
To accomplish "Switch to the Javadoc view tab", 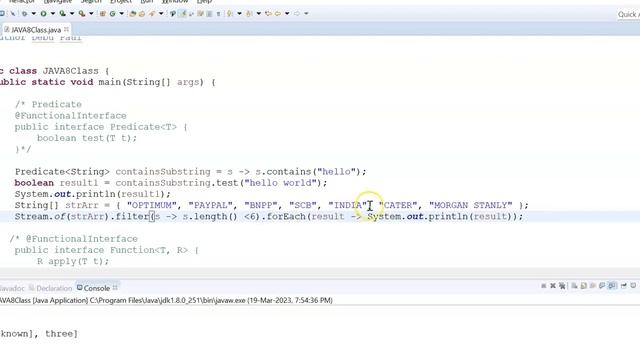I will point(12,288).
